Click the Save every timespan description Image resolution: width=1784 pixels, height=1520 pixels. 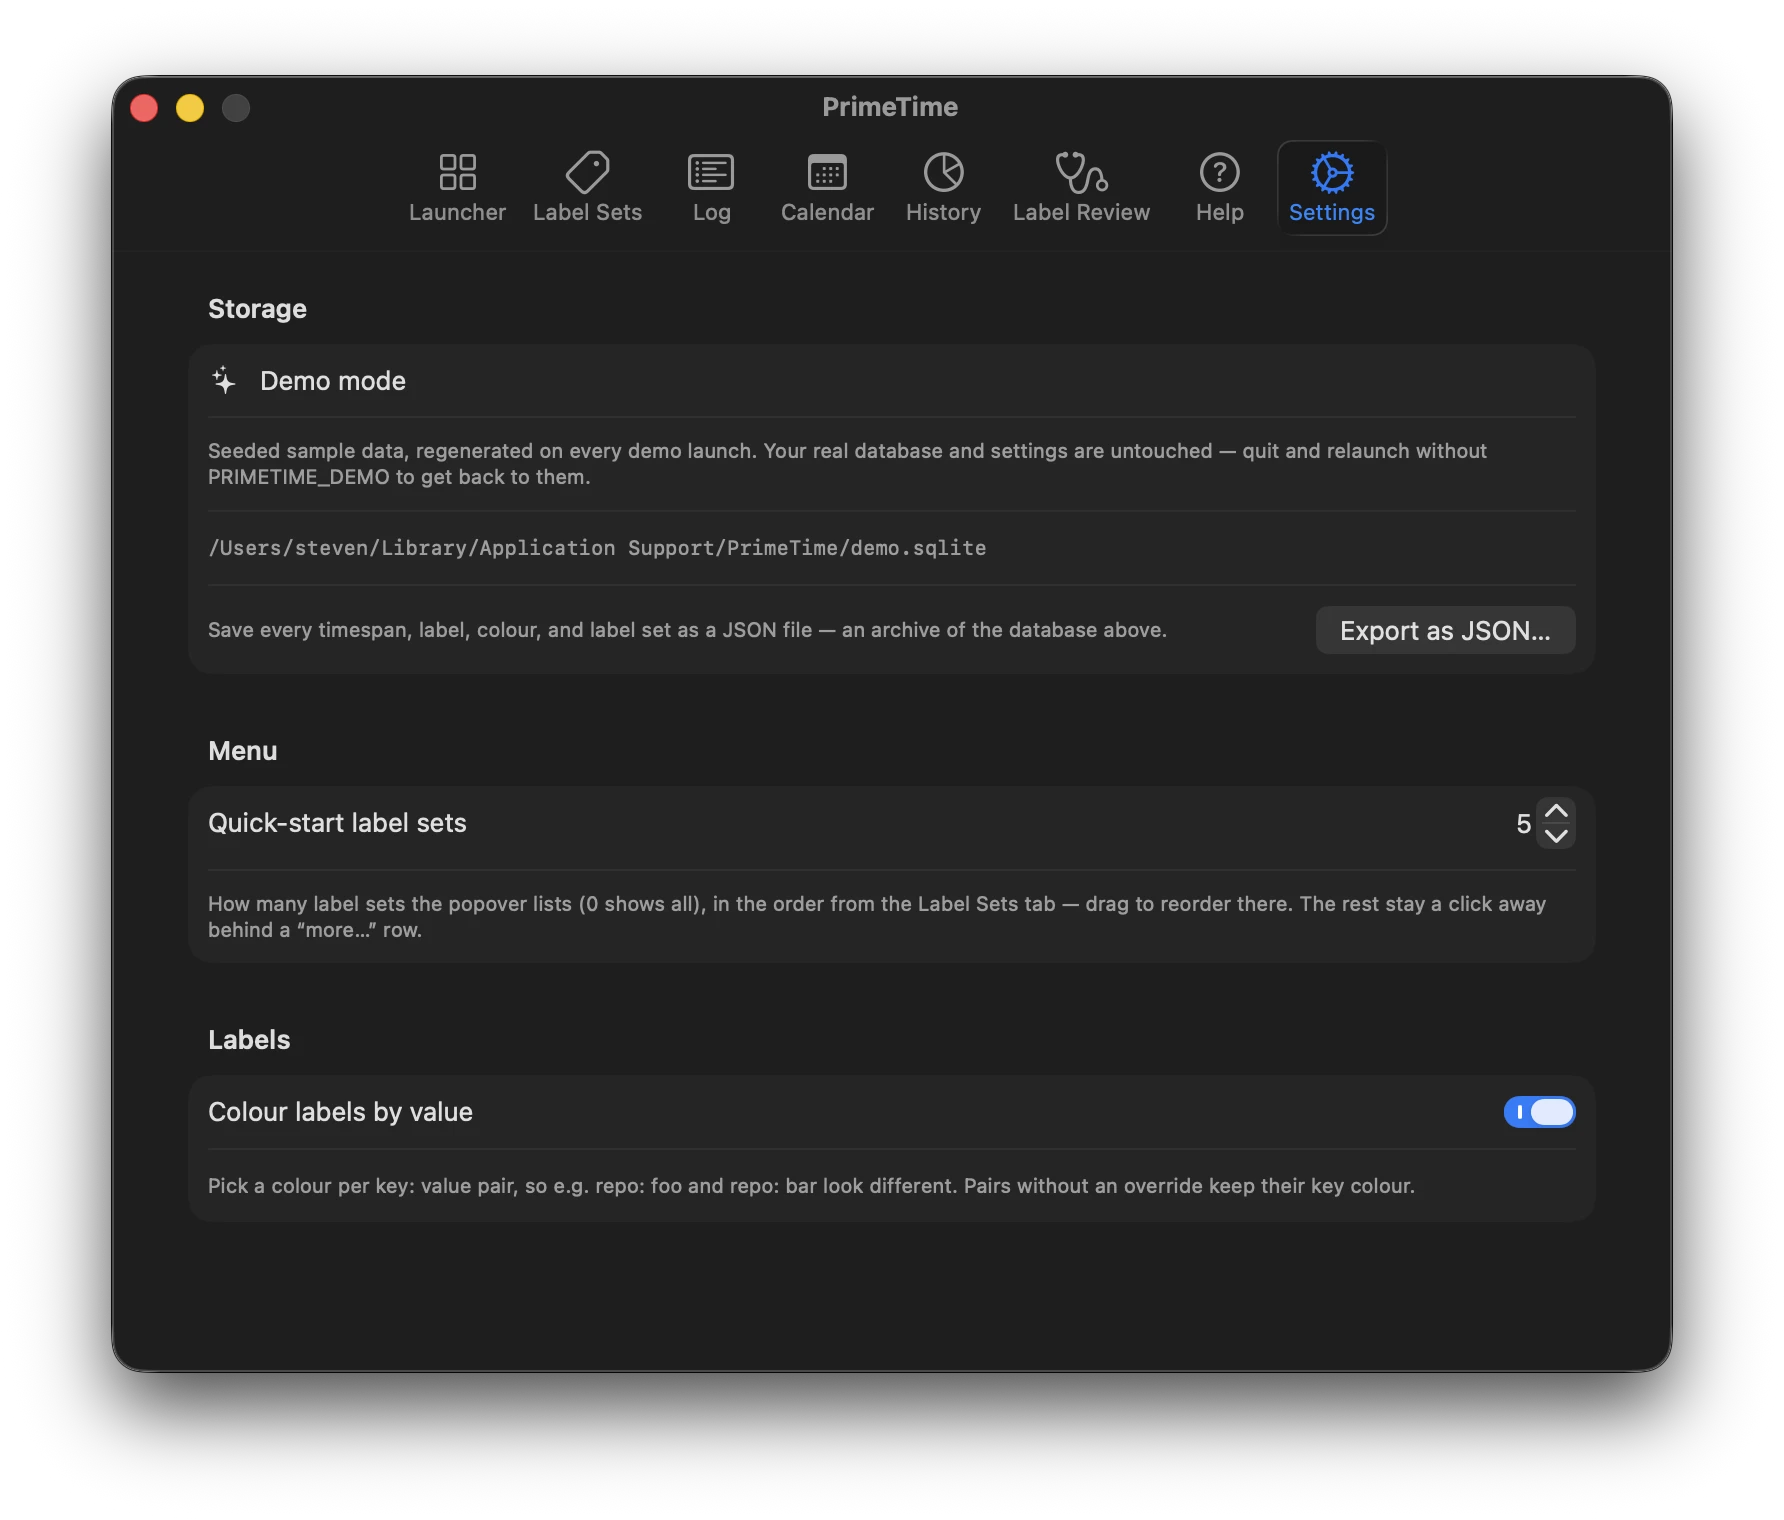click(x=687, y=630)
